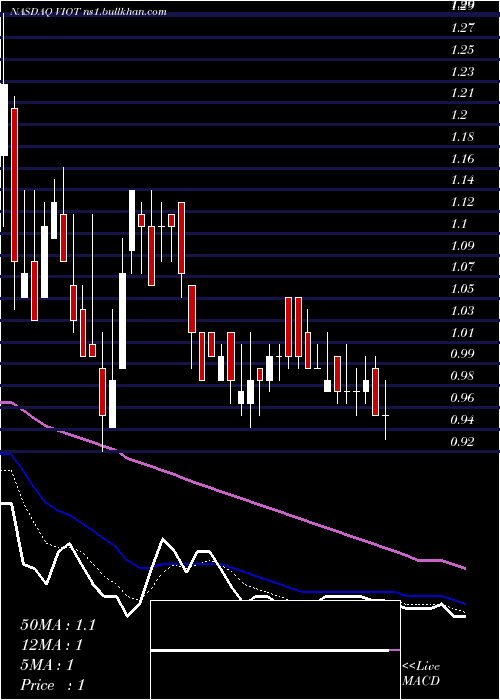Select the 1.23 price axis label
Viewport: 500px width, 700px height.
point(462,71)
